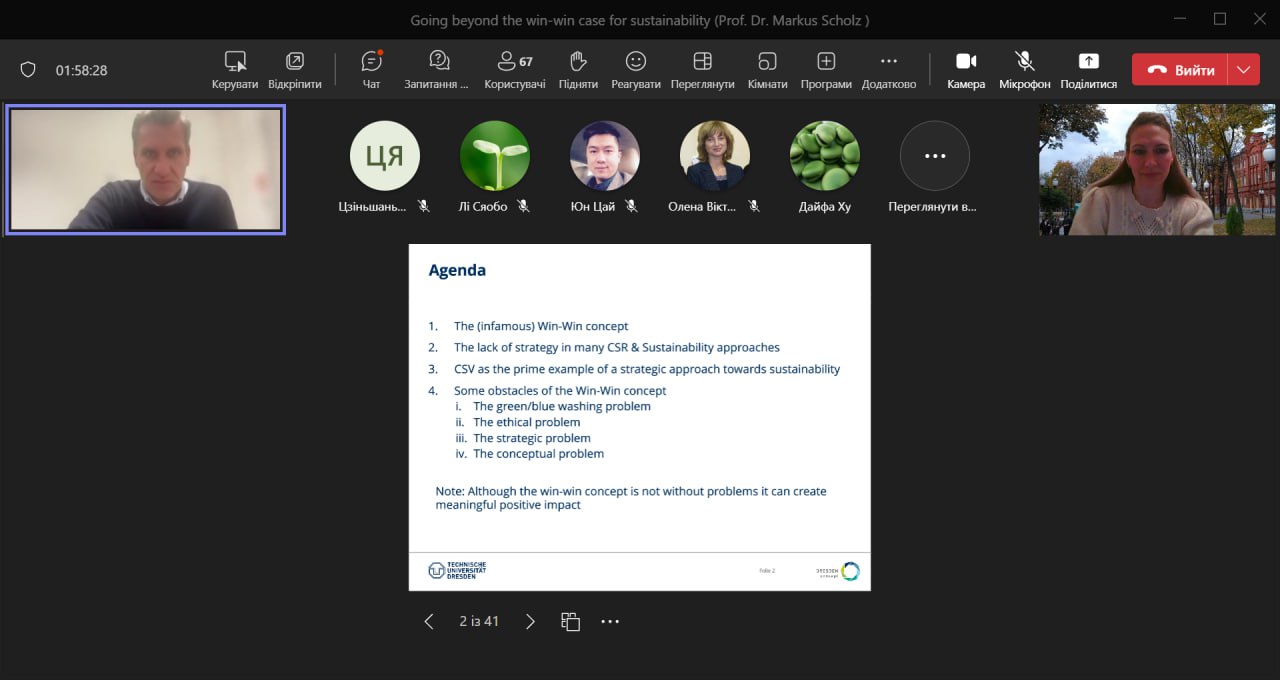
Task: Click the shield security icon
Action: pos(28,70)
